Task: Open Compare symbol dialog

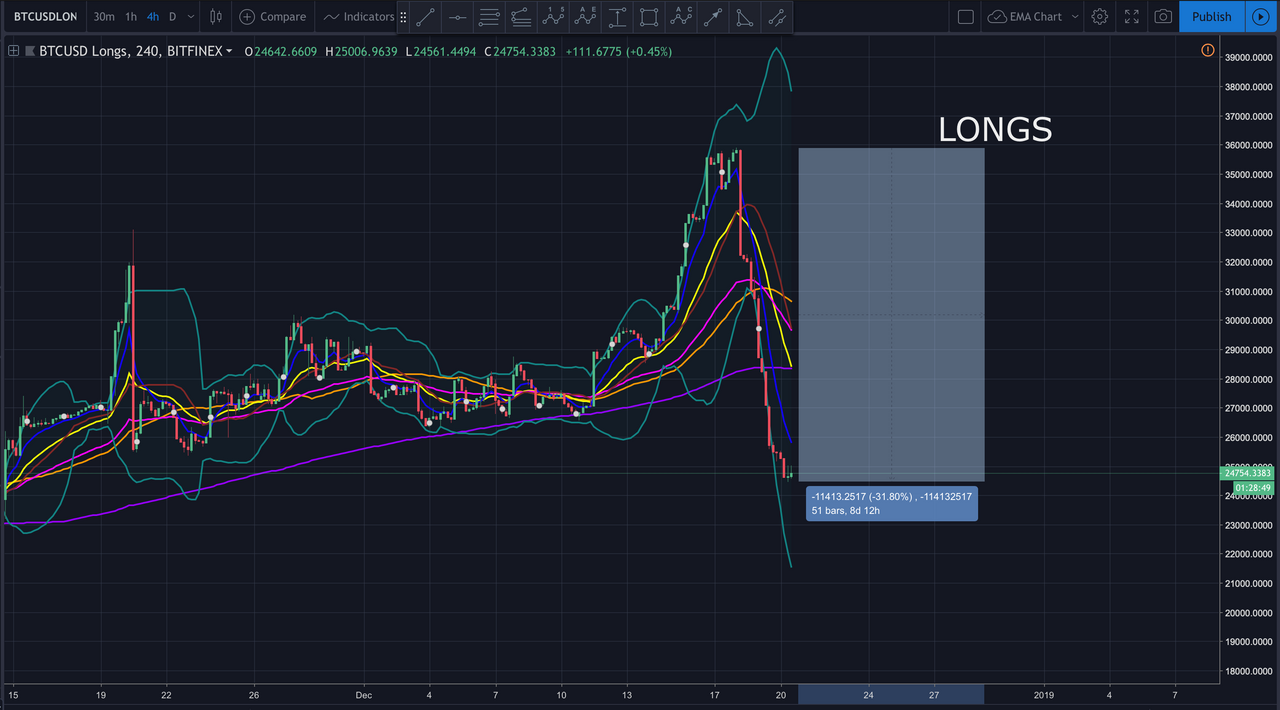Action: 273,16
